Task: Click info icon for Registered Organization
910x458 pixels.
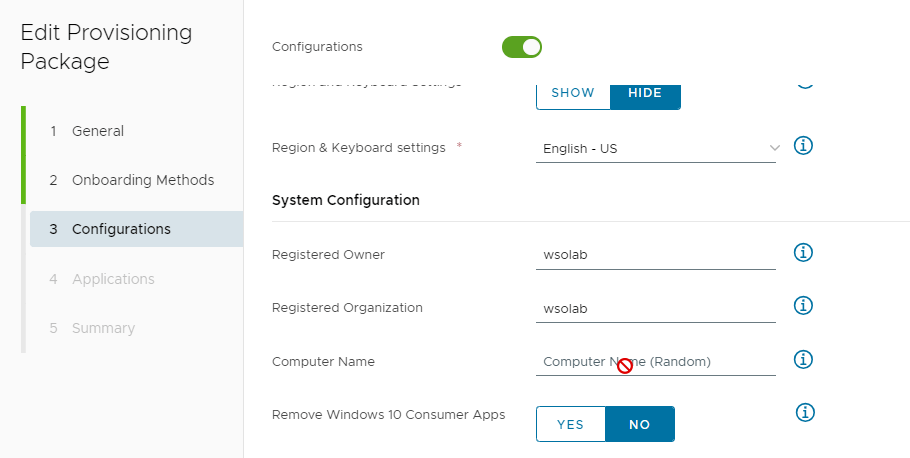Action: point(803,305)
